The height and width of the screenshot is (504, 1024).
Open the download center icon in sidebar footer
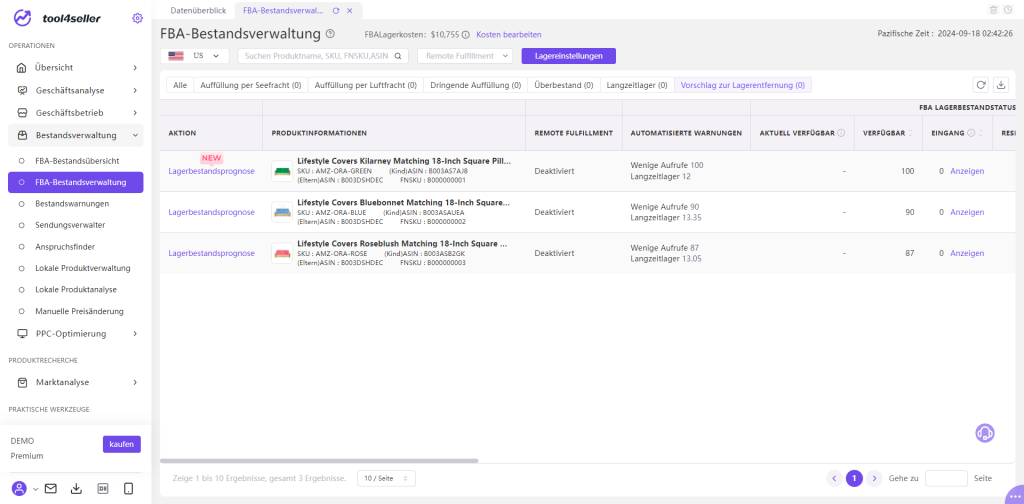pyautogui.click(x=76, y=488)
